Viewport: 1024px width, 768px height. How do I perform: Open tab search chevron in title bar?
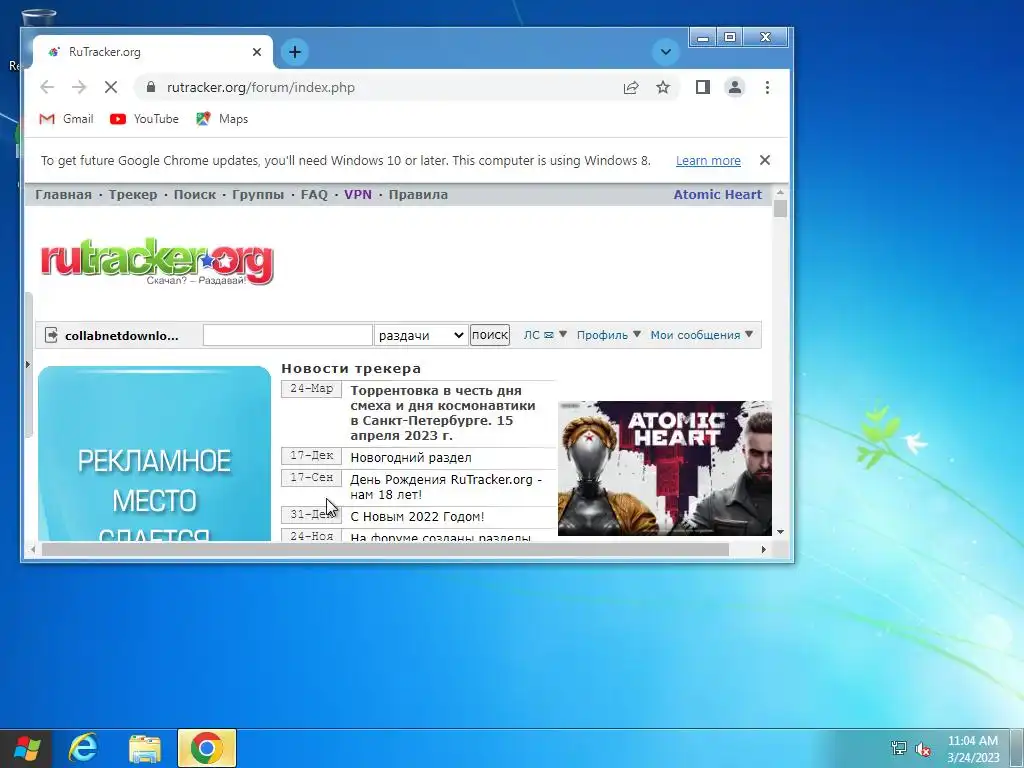[665, 52]
